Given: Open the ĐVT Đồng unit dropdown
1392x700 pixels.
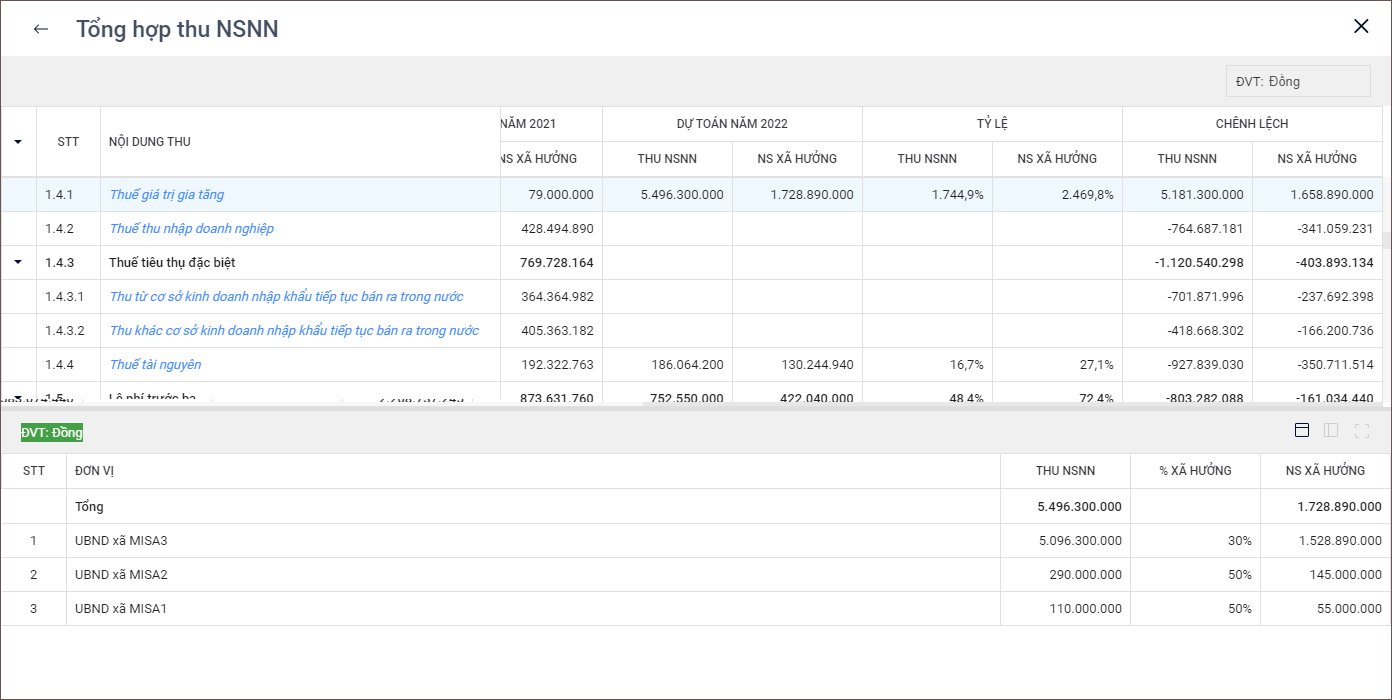Looking at the screenshot, I should click(1297, 82).
